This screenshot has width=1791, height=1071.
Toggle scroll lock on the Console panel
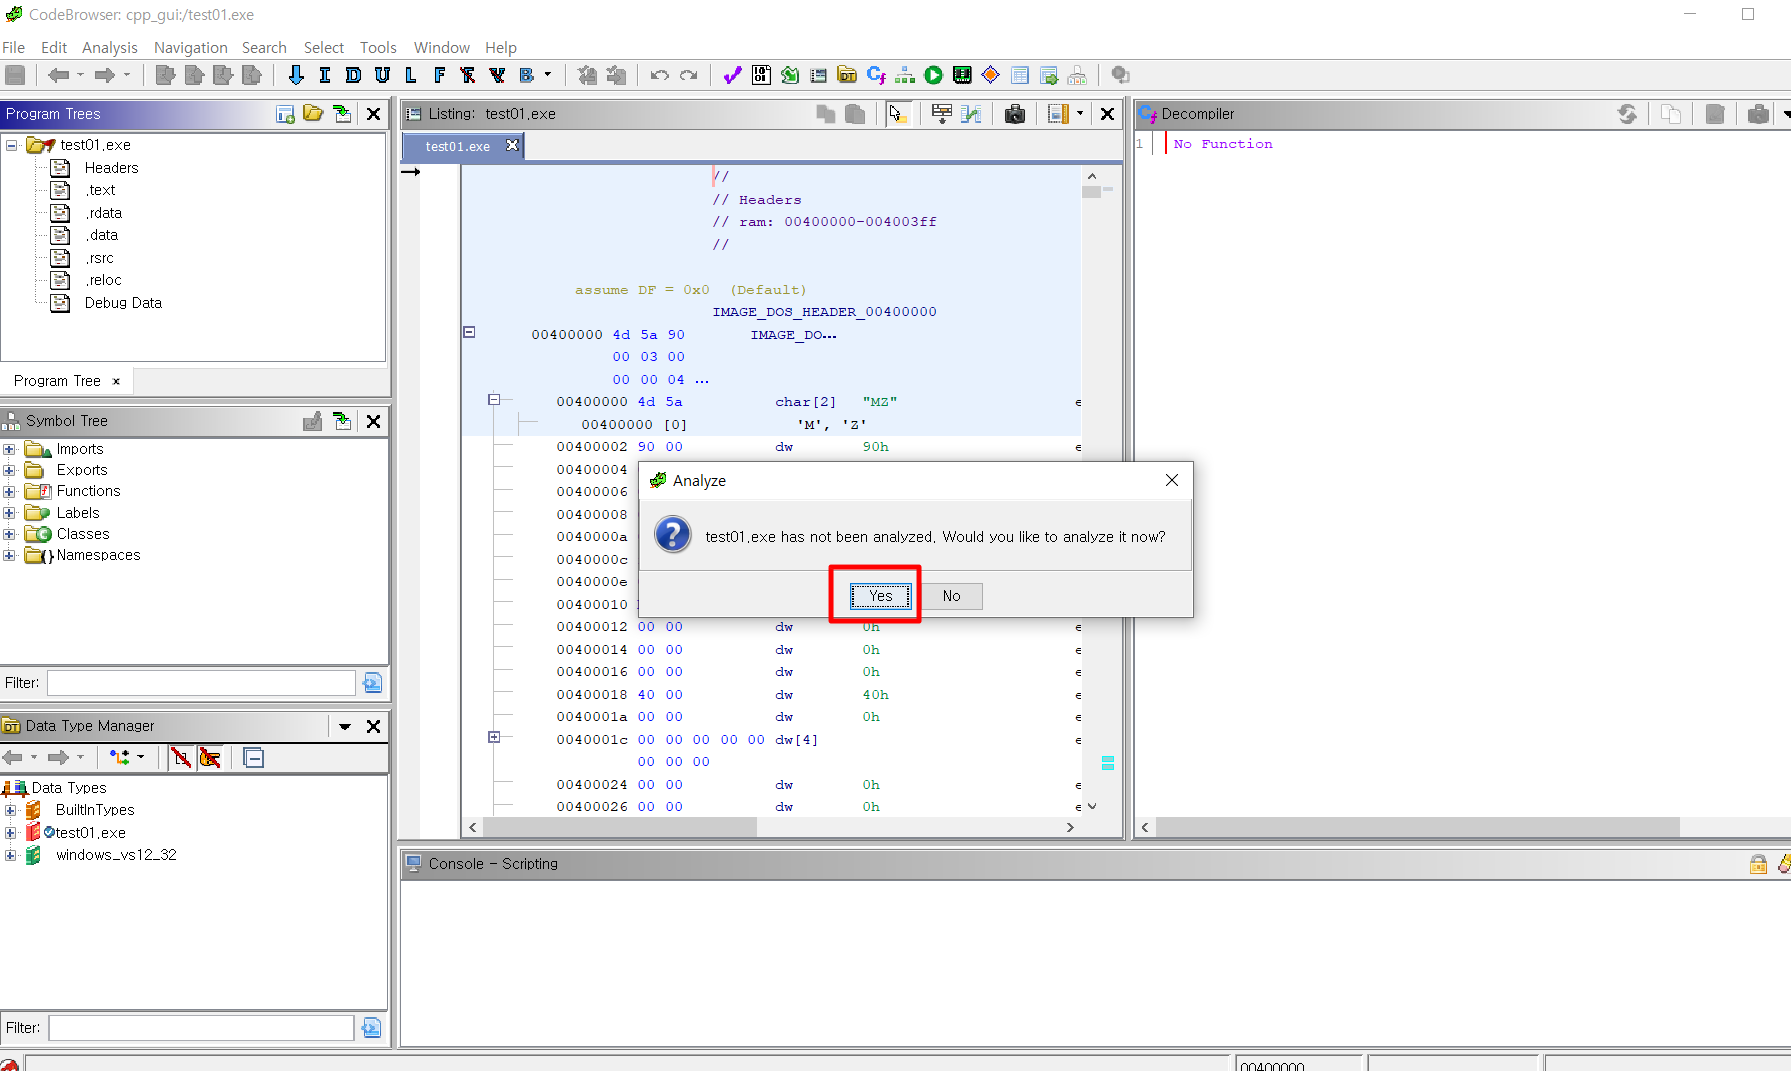[1760, 864]
